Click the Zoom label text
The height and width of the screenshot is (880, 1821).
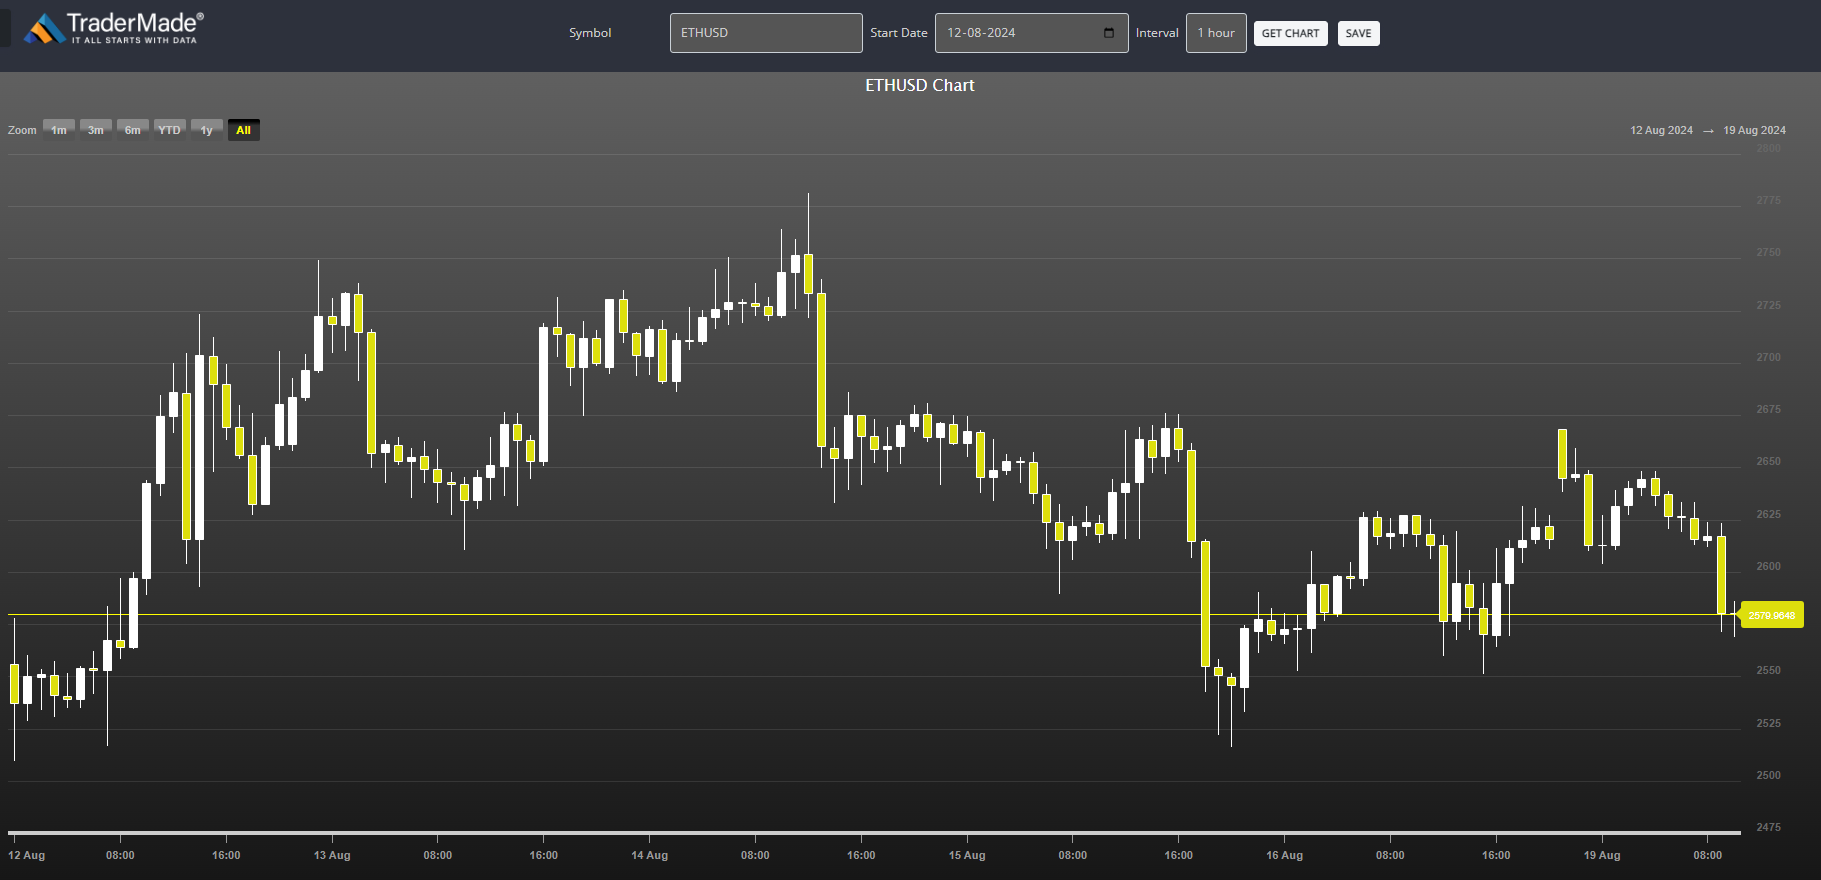[x=22, y=131]
